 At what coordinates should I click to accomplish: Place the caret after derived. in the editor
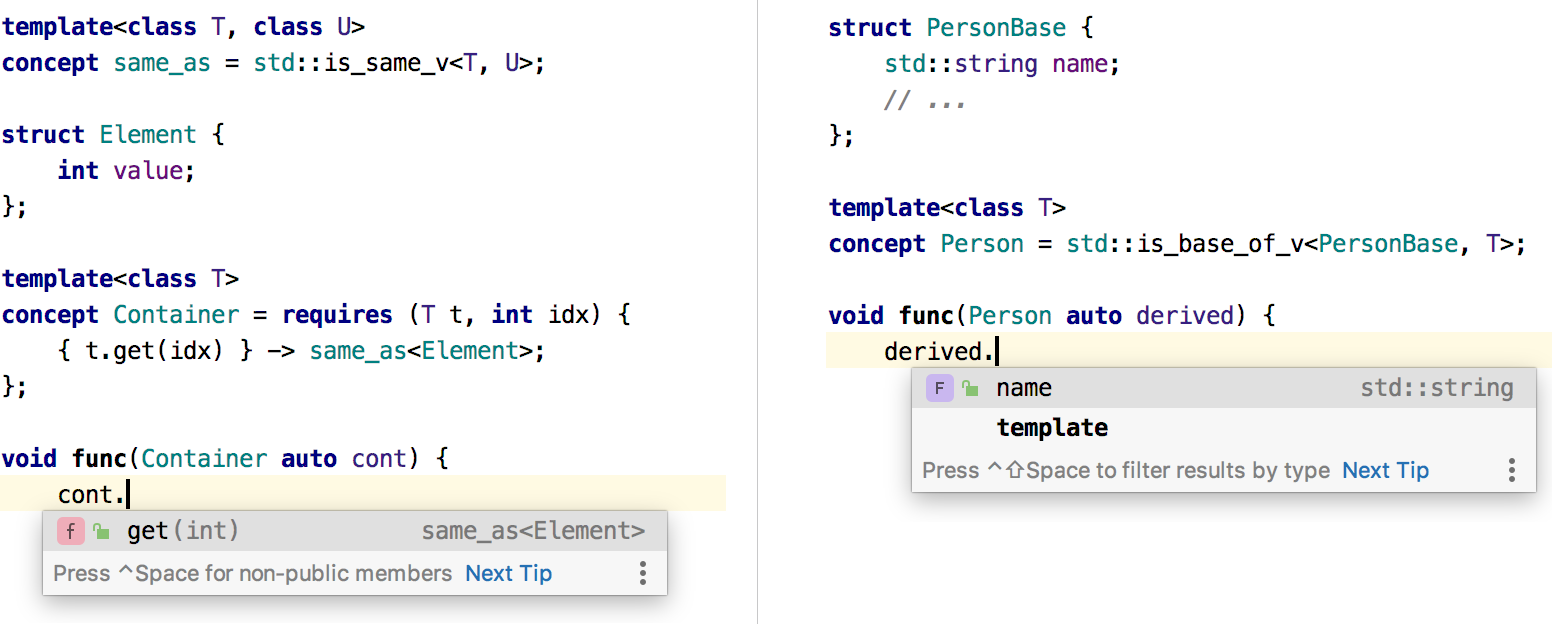999,351
